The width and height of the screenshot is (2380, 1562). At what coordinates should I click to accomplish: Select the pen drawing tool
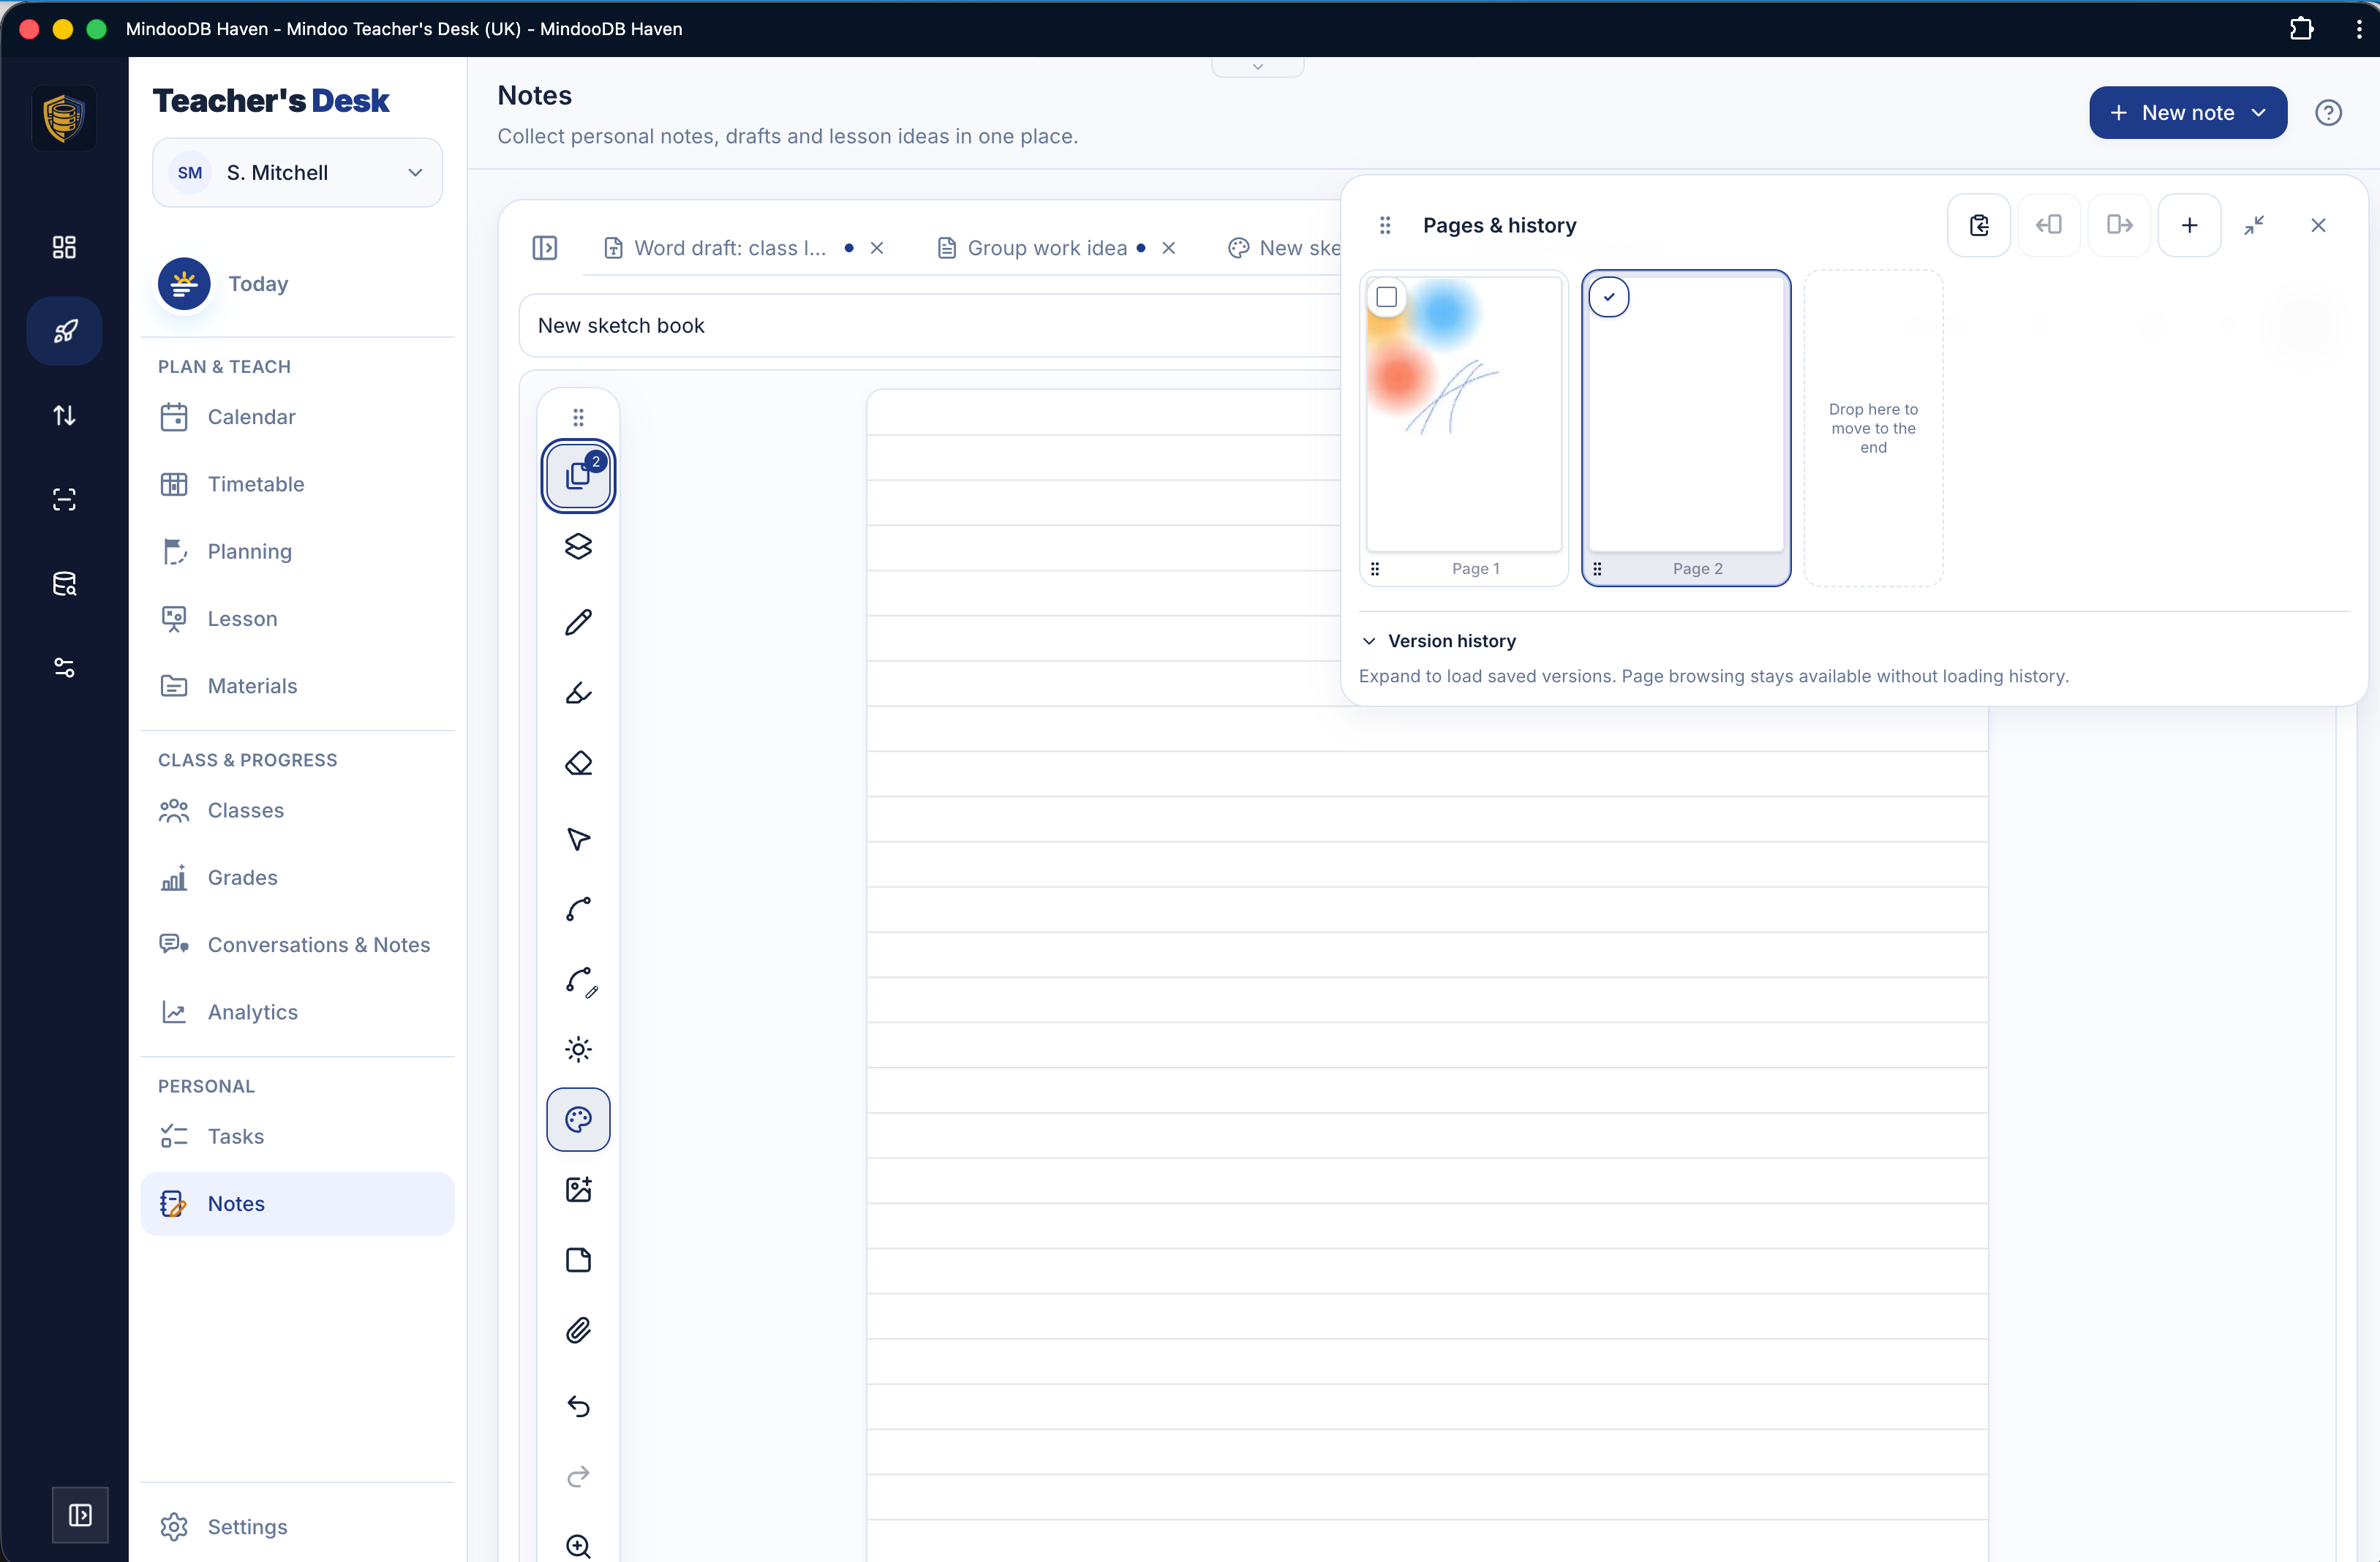tap(578, 622)
